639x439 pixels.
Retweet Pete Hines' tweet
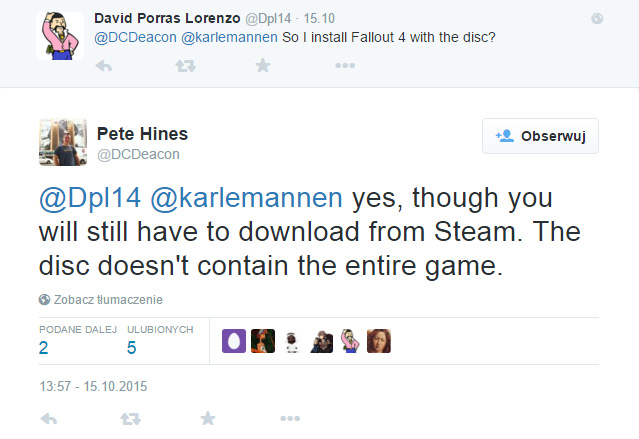(x=130, y=418)
